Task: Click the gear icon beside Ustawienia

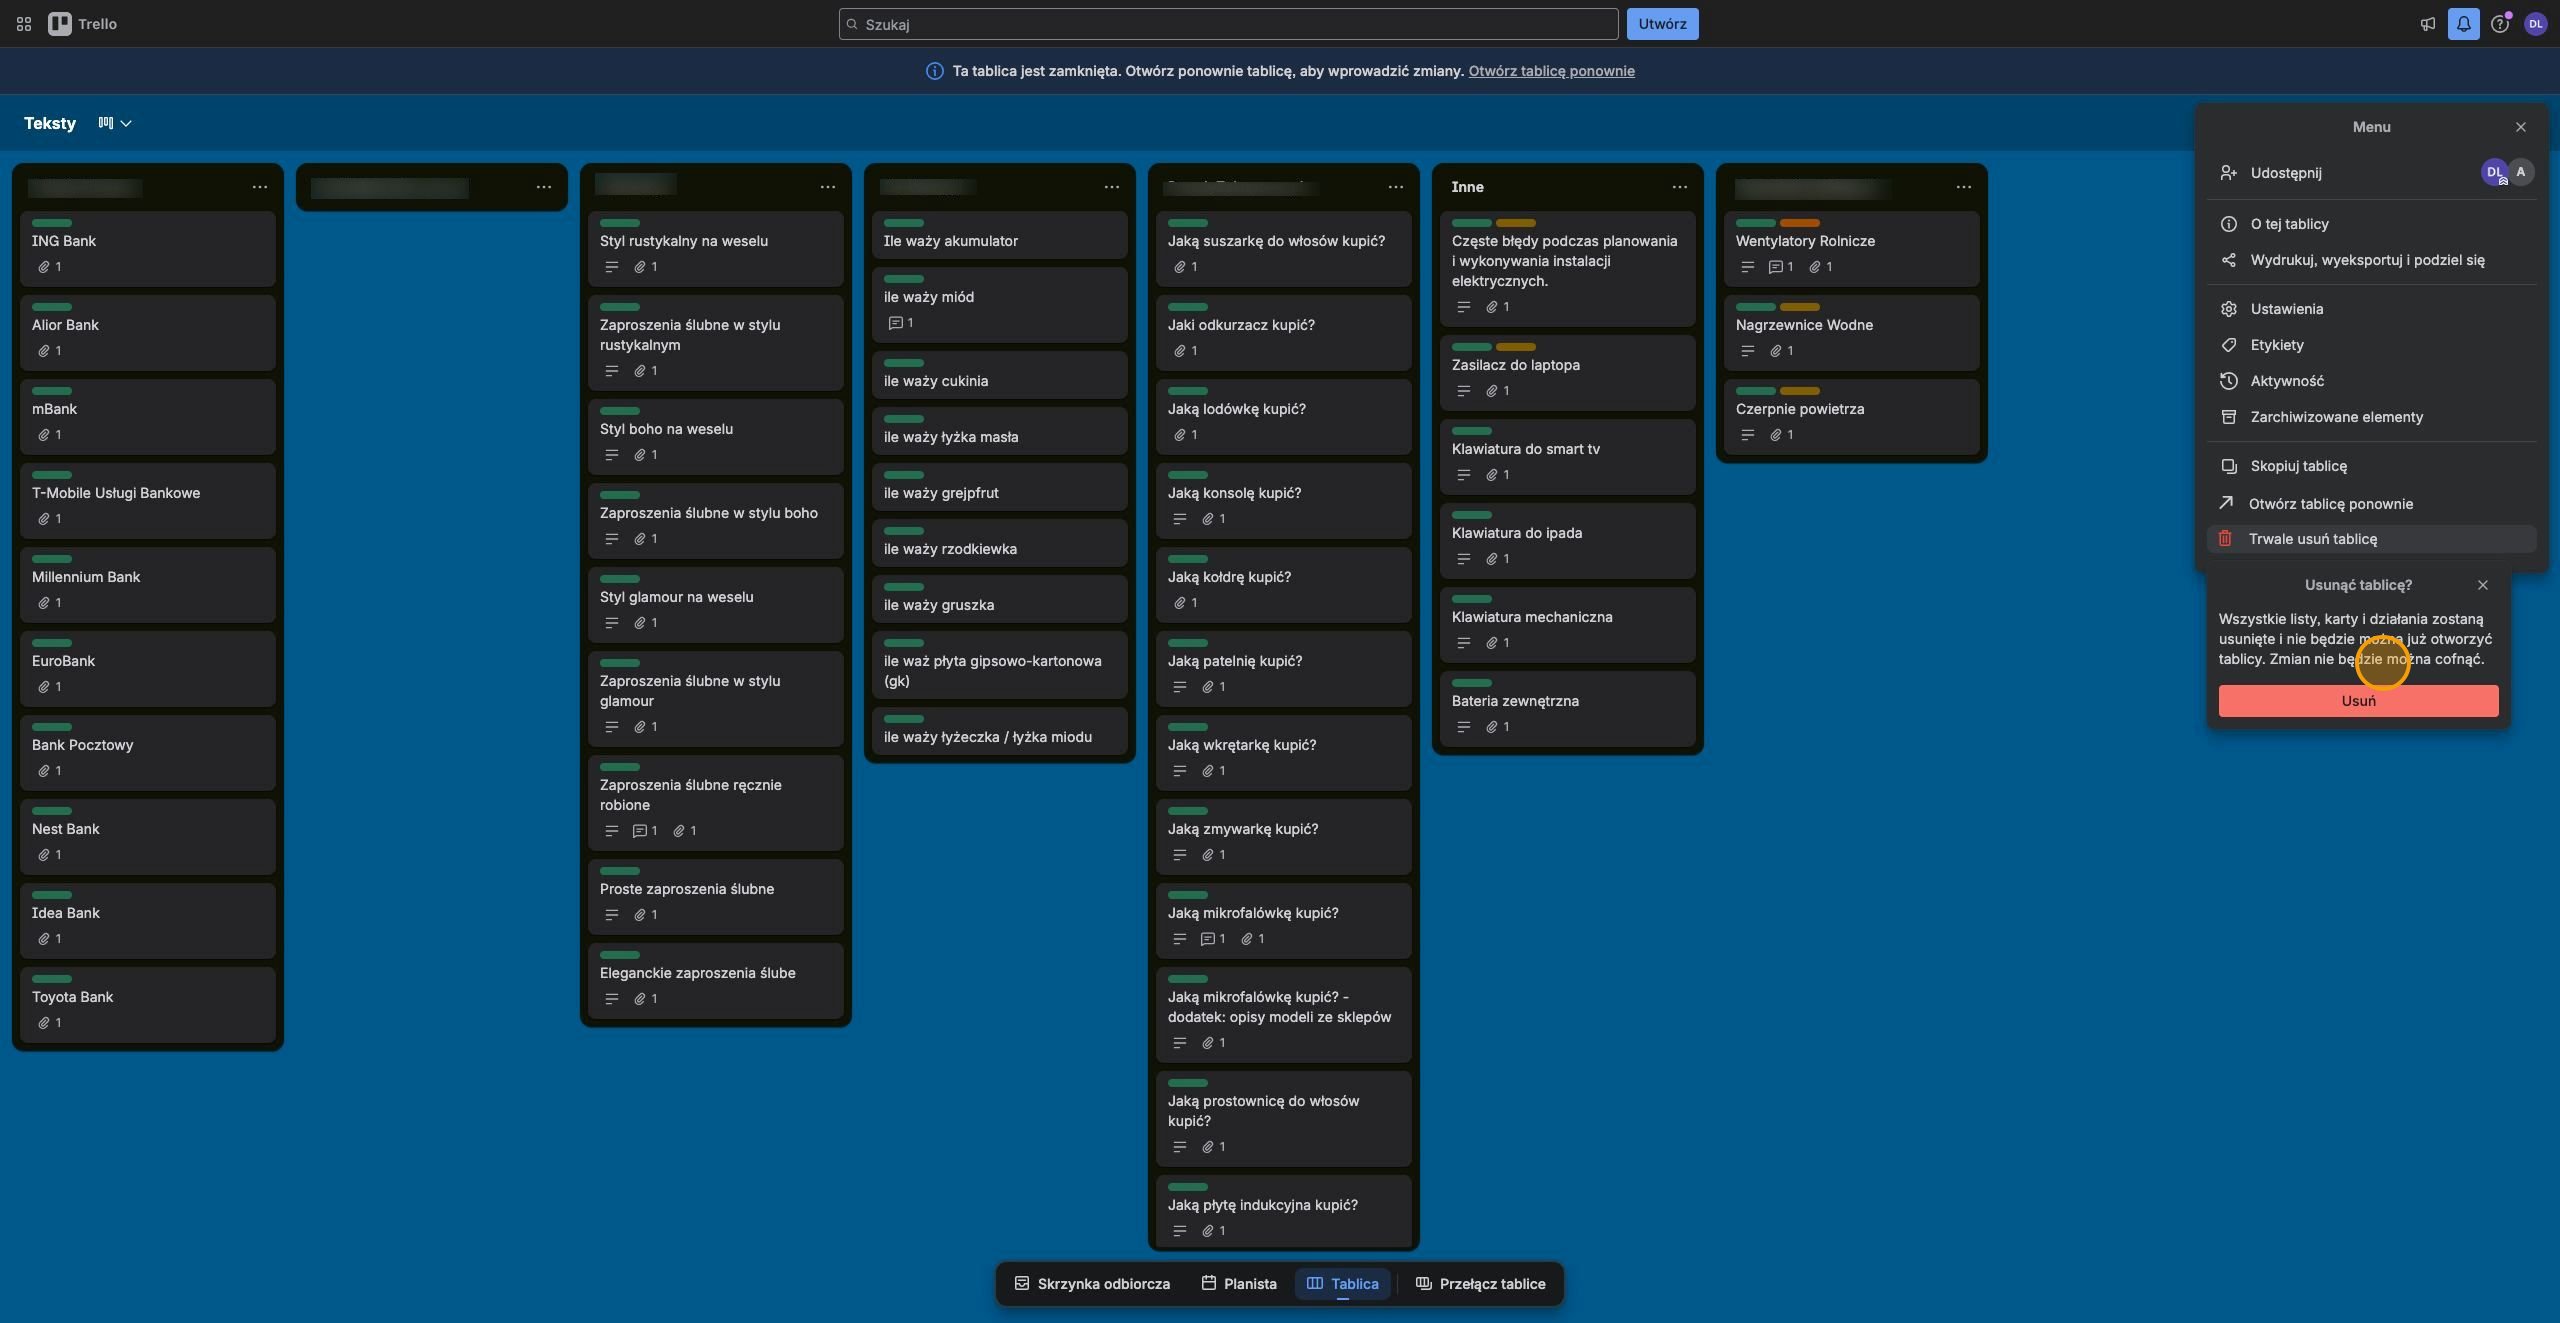Action: tap(2229, 309)
